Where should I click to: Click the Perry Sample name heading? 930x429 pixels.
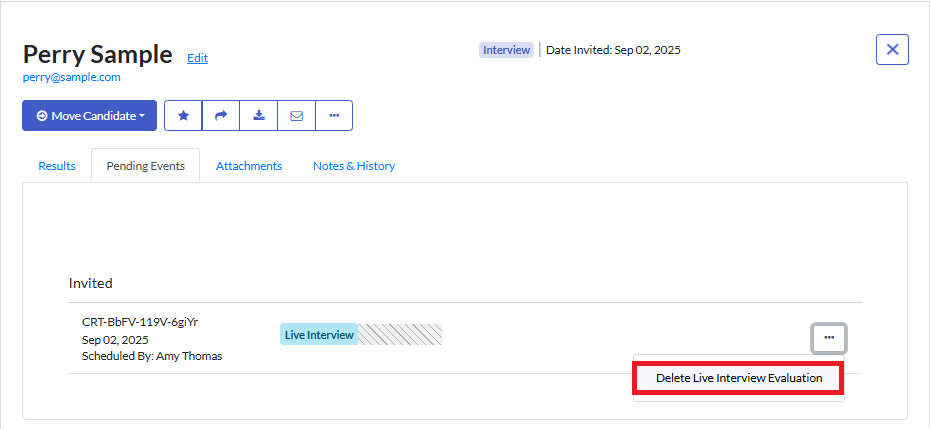pyautogui.click(x=98, y=55)
